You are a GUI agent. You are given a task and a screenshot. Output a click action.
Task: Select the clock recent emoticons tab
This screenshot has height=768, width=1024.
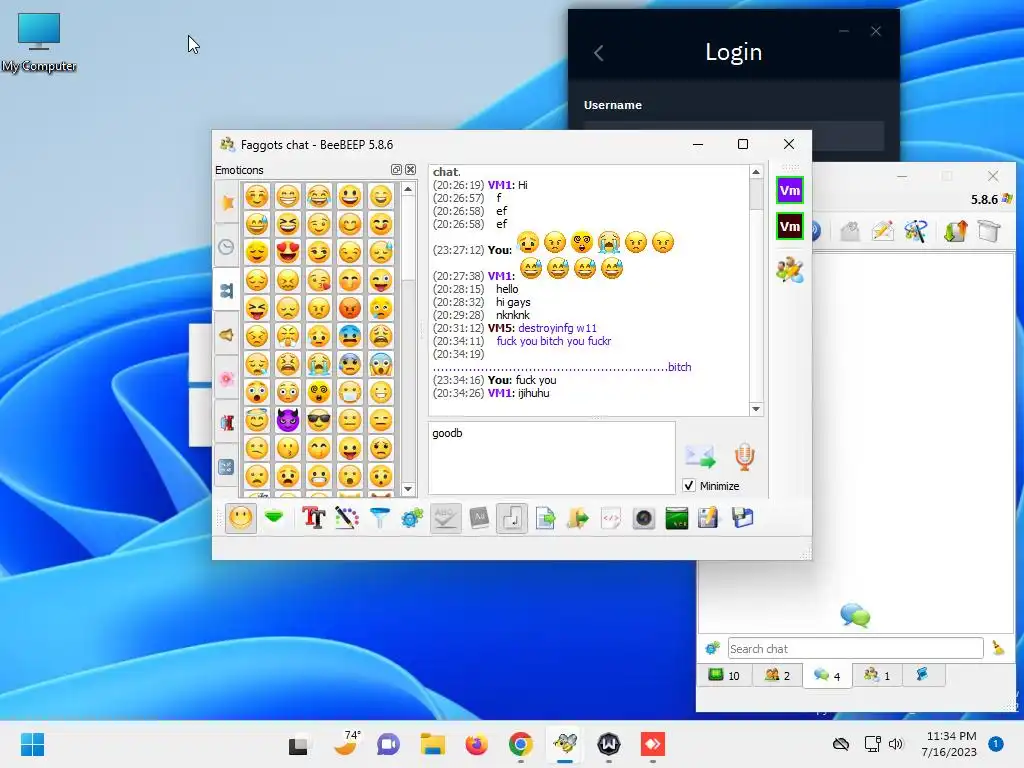tap(227, 247)
